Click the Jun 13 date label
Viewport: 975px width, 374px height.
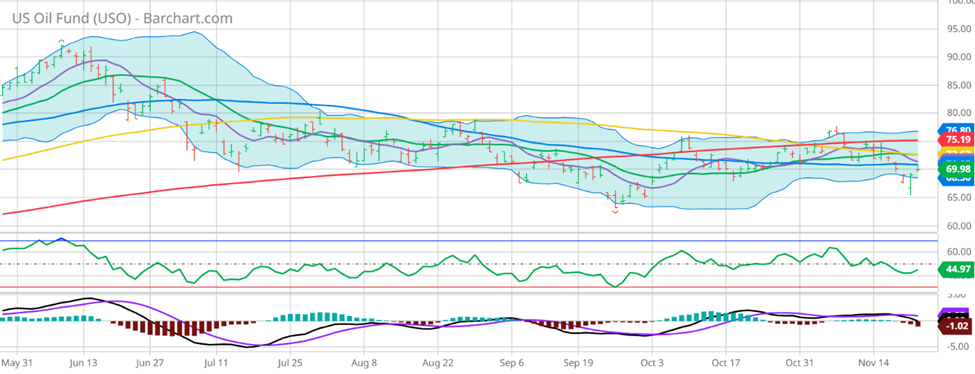[84, 362]
